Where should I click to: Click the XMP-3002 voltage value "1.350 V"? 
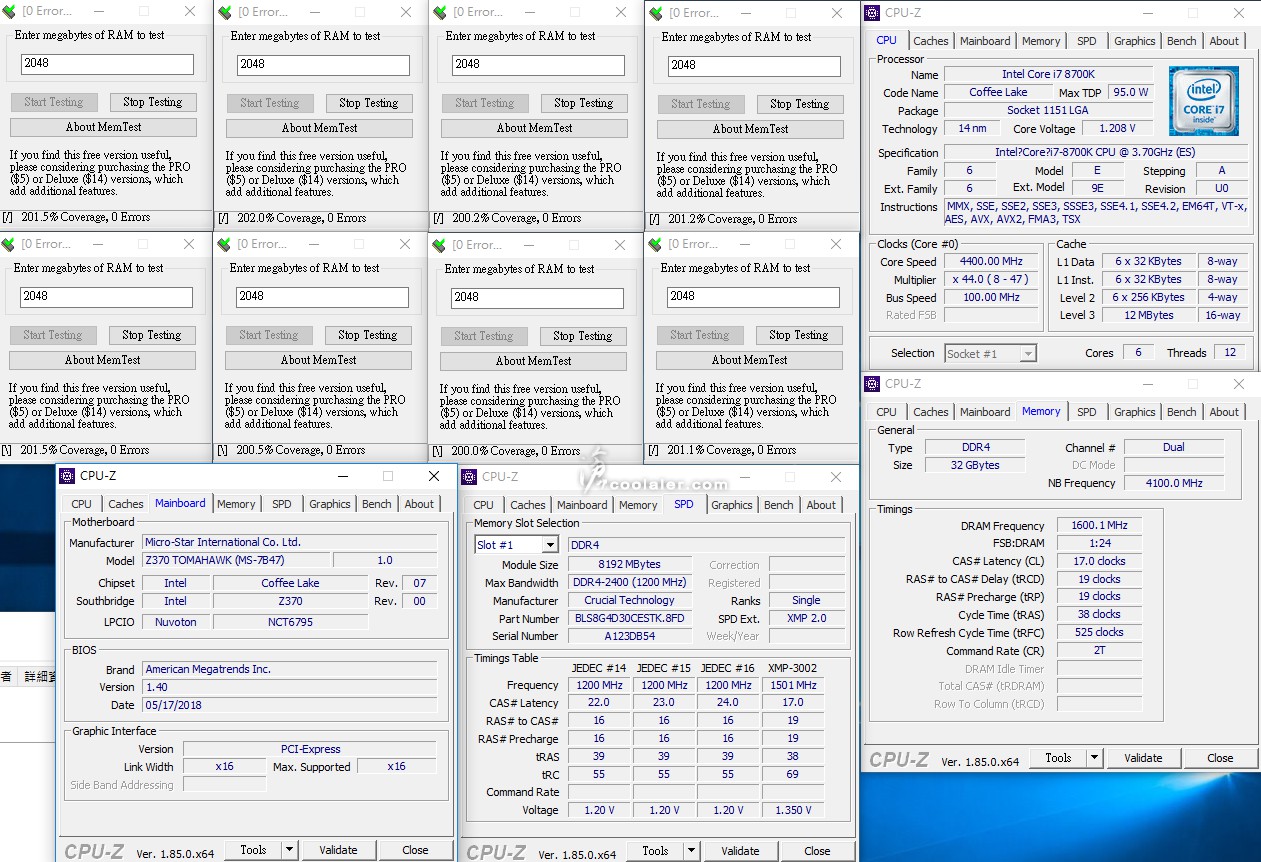click(792, 811)
